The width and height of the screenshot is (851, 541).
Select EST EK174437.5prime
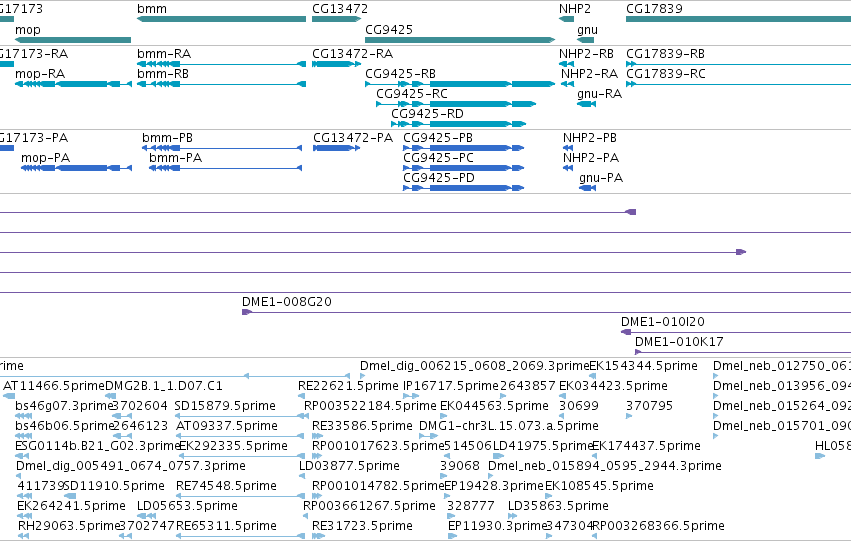click(x=646, y=446)
